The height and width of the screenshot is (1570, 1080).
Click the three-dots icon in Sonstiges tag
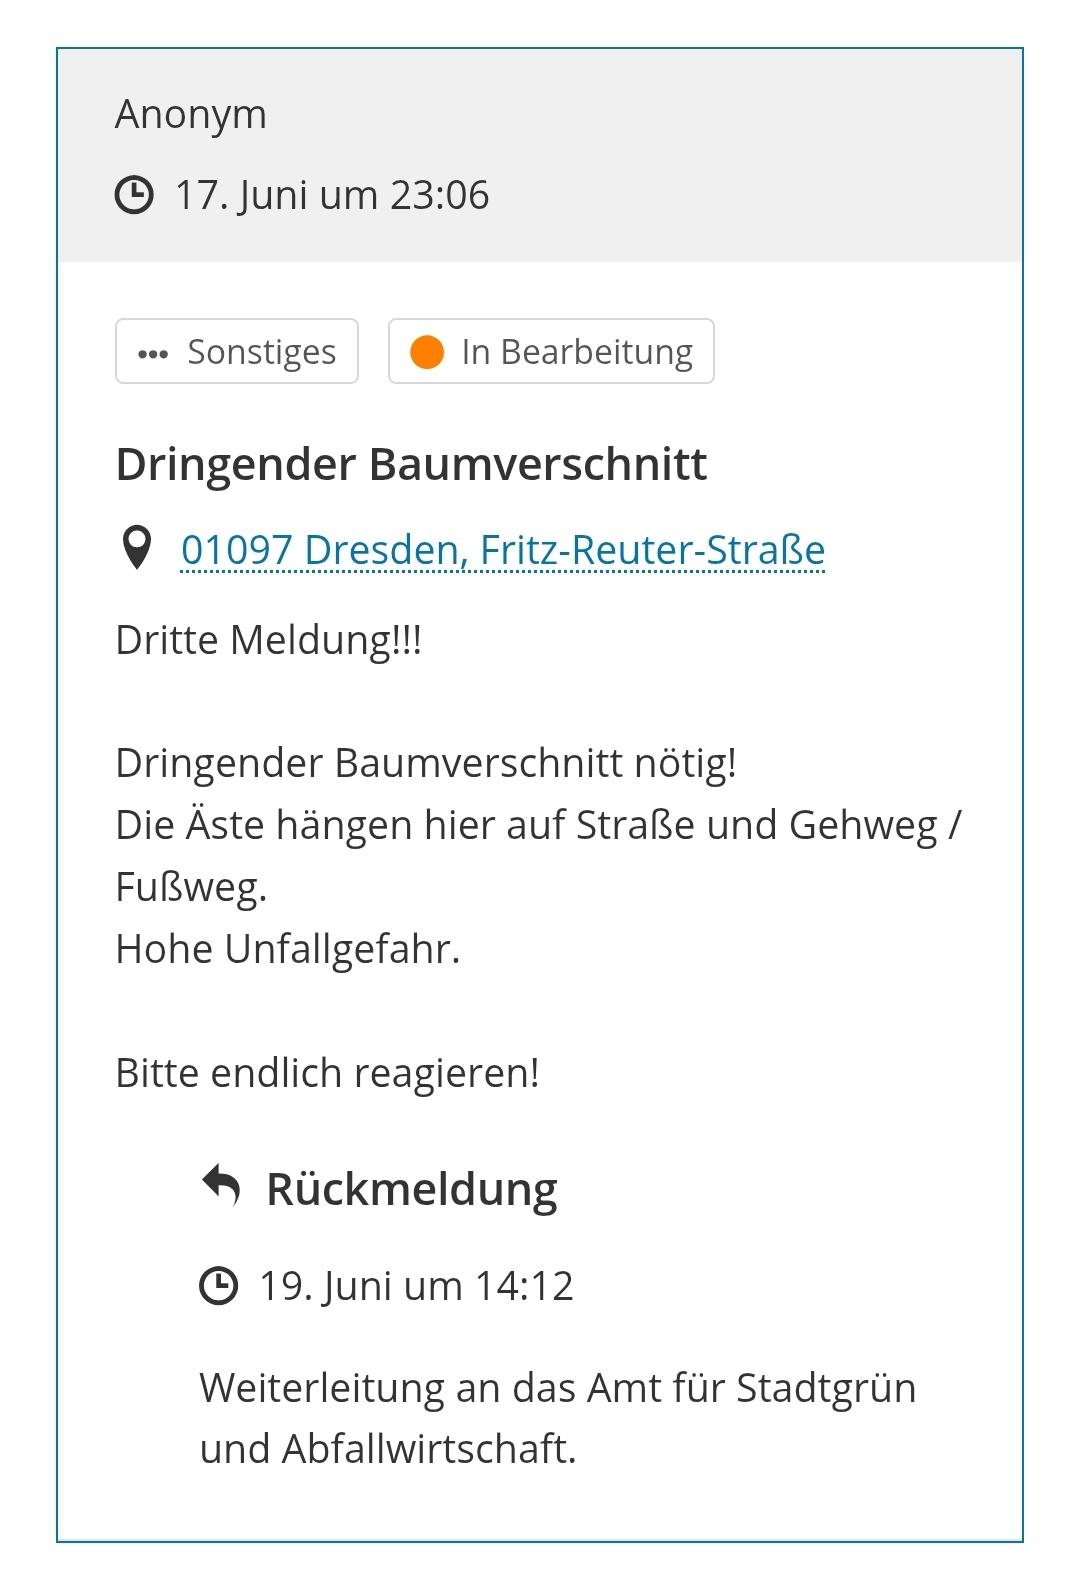coord(153,354)
